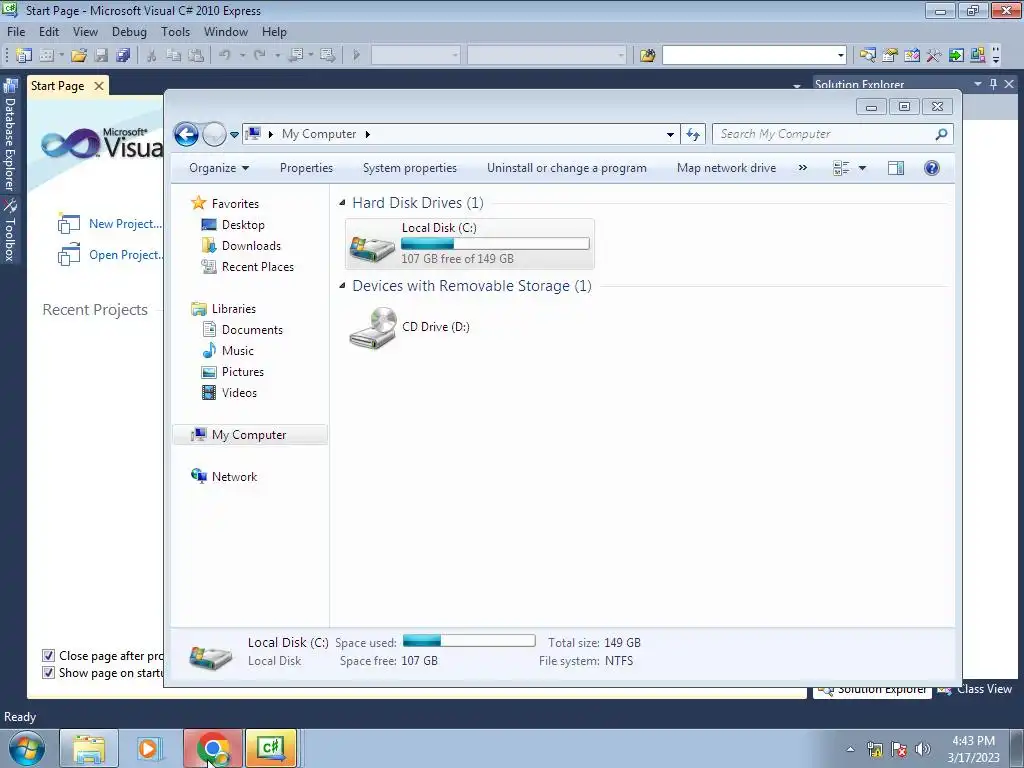Viewport: 1024px width, 768px height.
Task: Click the Start Debugging play icon
Action: coord(356,56)
